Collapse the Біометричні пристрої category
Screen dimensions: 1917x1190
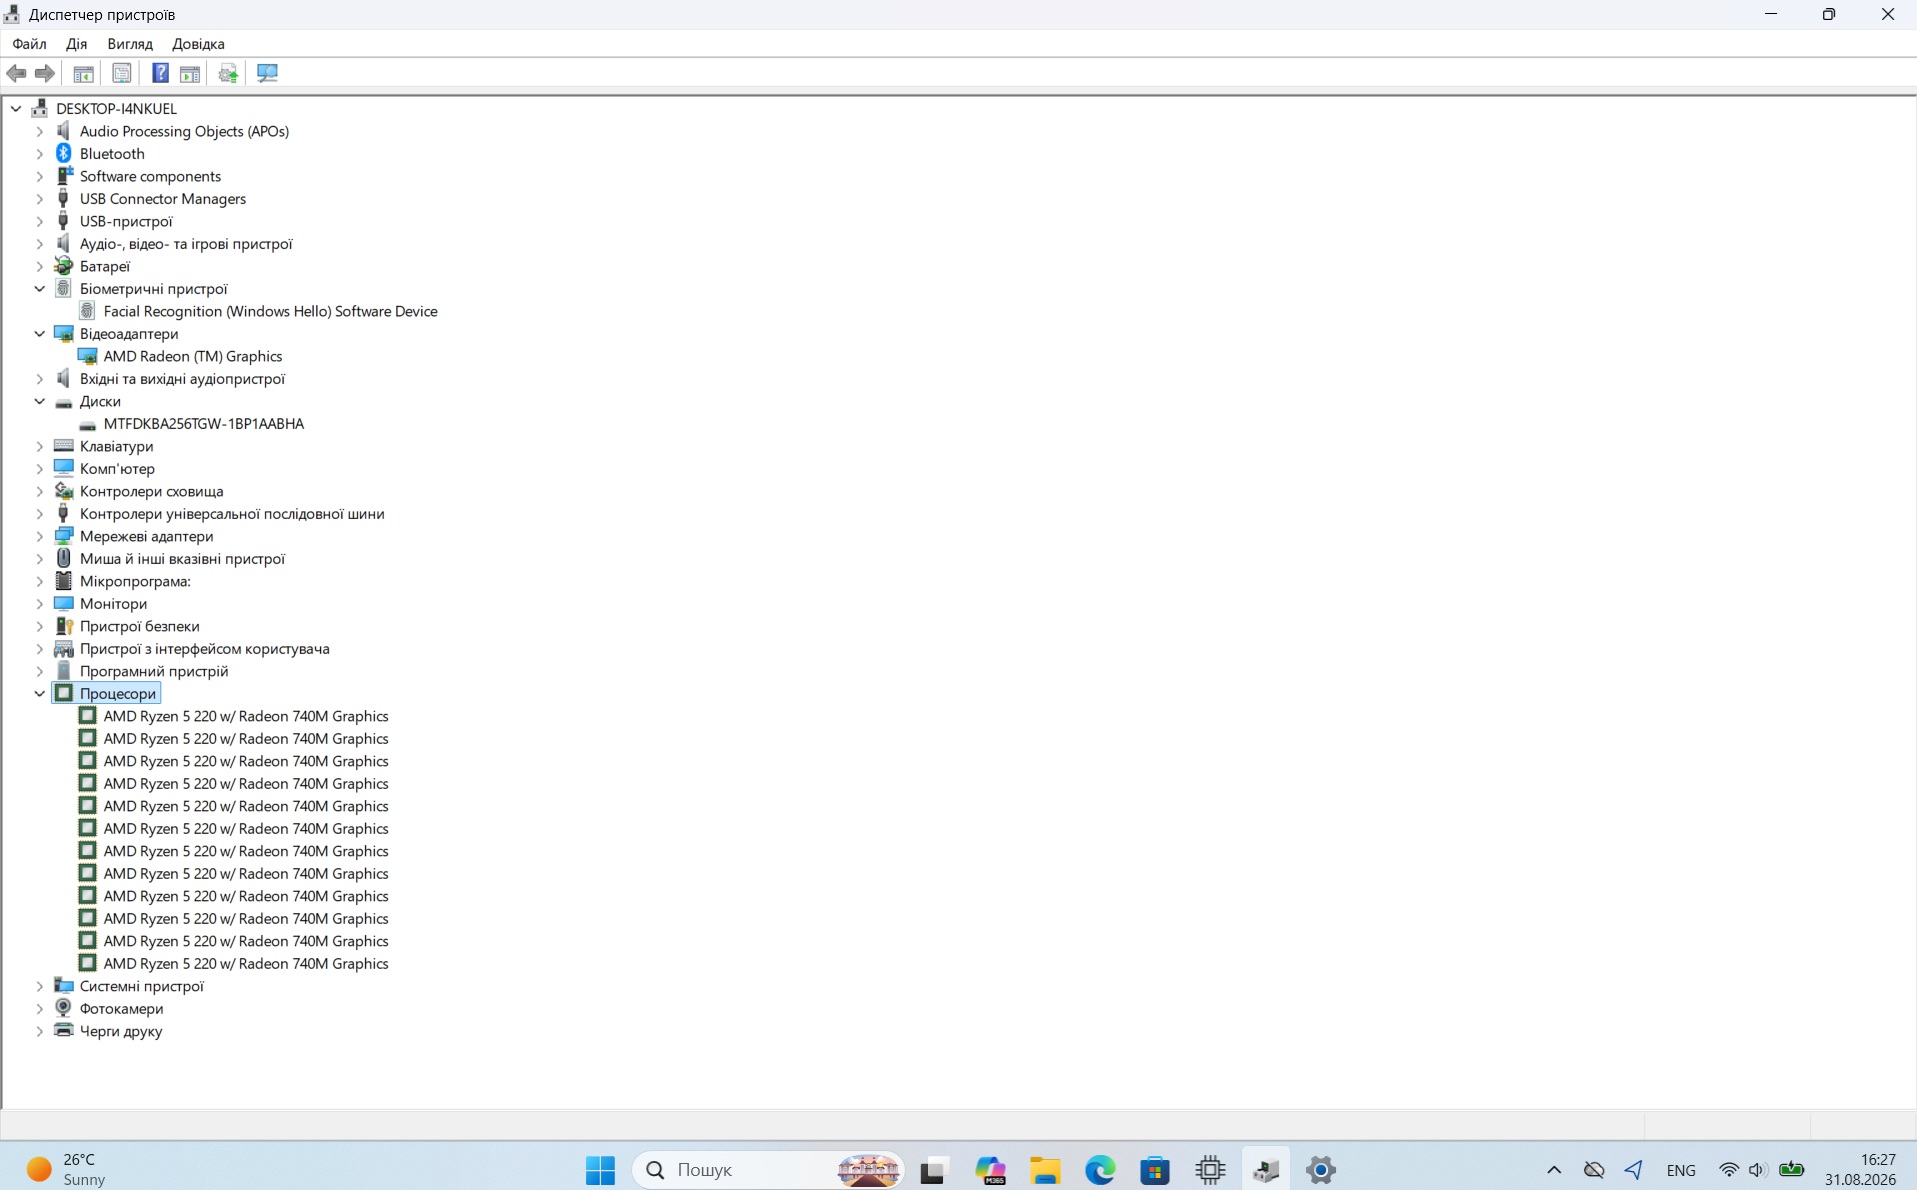point(40,288)
